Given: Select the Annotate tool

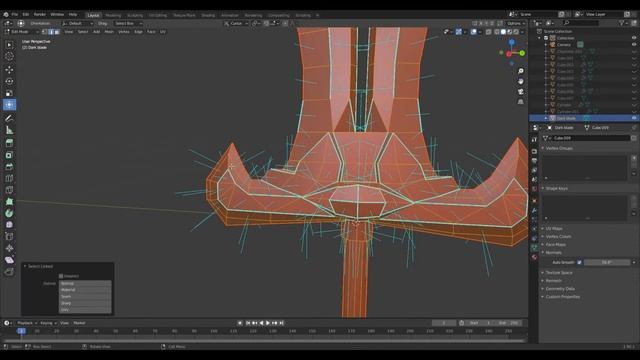Looking at the screenshot, I should click(x=9, y=118).
